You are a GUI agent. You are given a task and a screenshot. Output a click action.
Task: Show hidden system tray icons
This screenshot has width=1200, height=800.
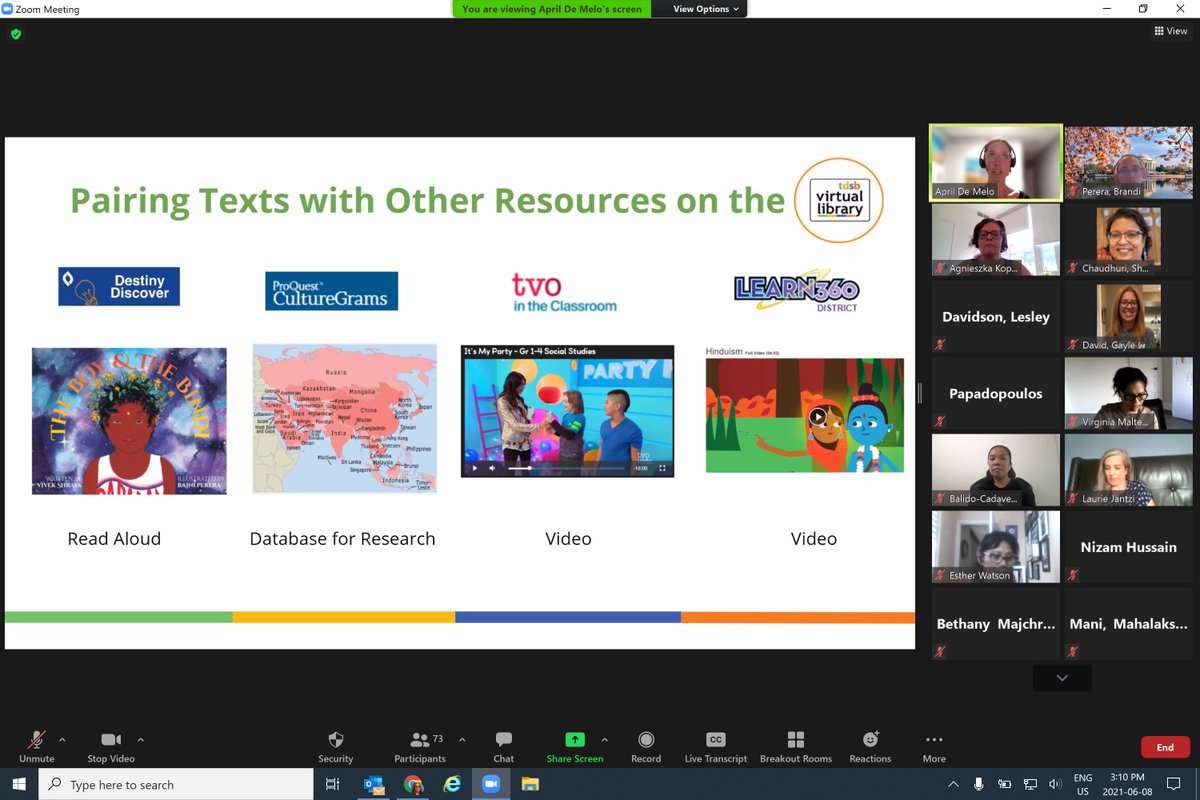954,785
